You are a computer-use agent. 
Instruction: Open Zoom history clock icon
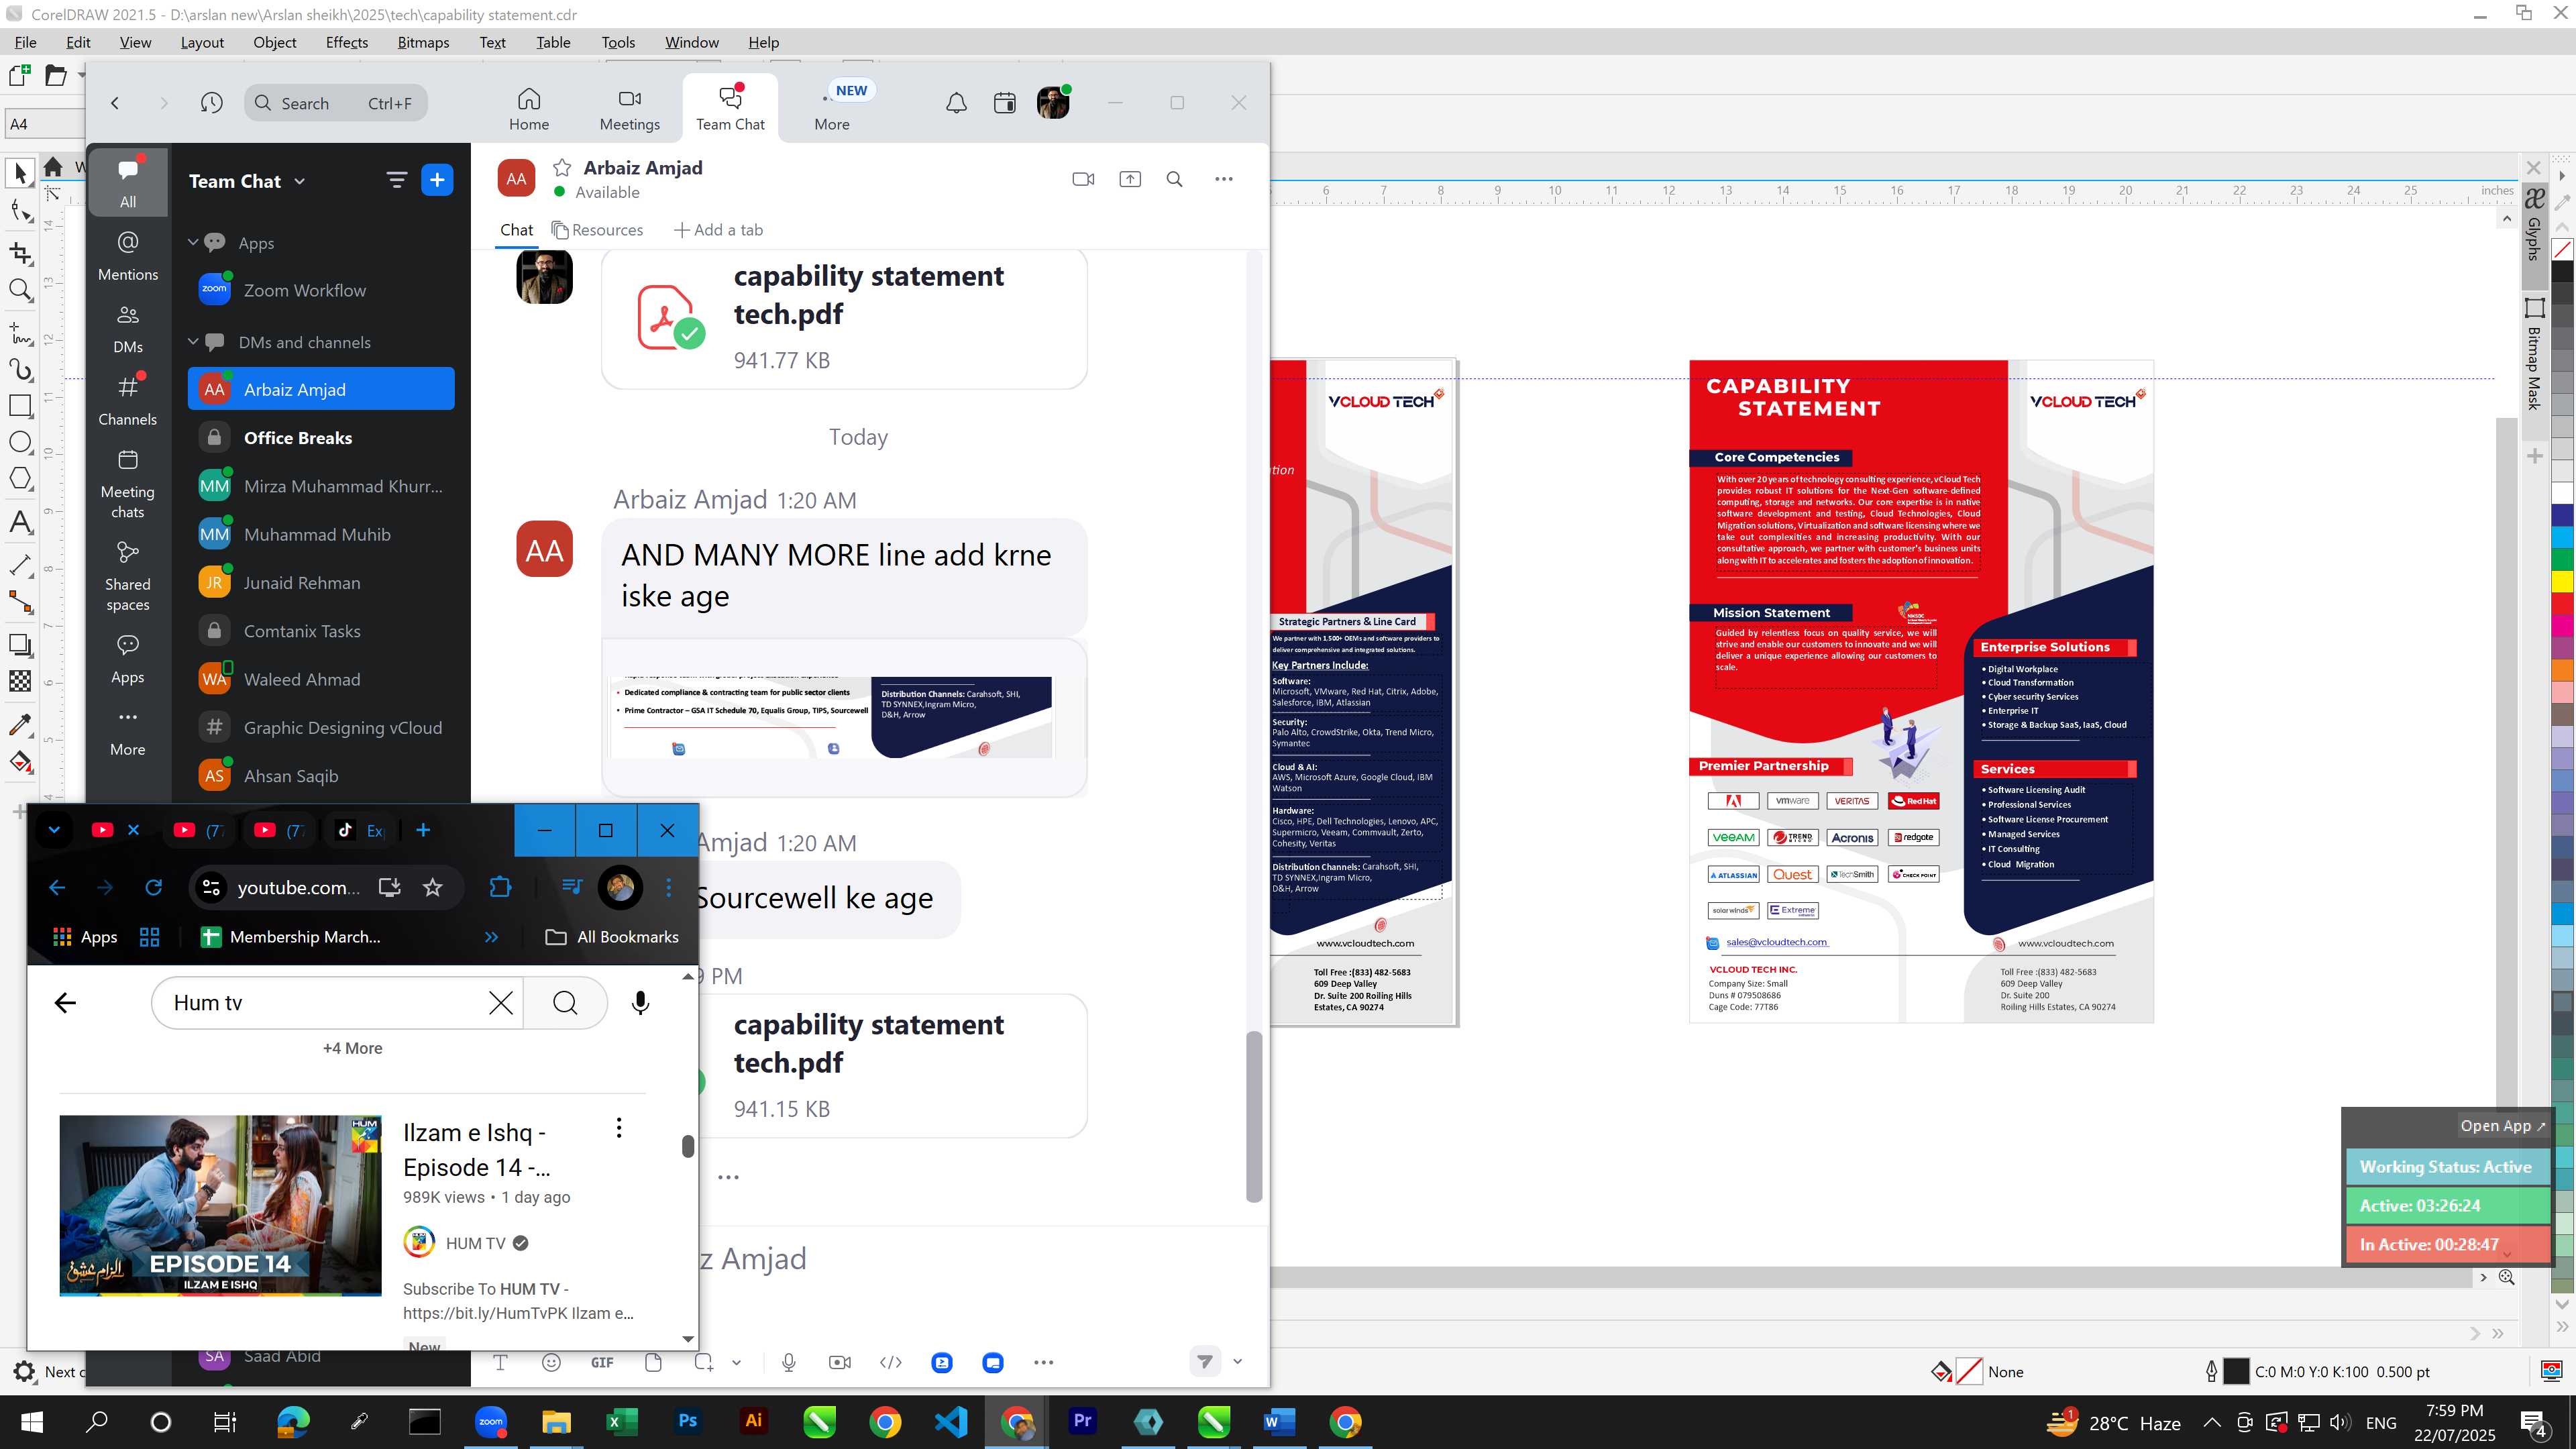coord(211,103)
